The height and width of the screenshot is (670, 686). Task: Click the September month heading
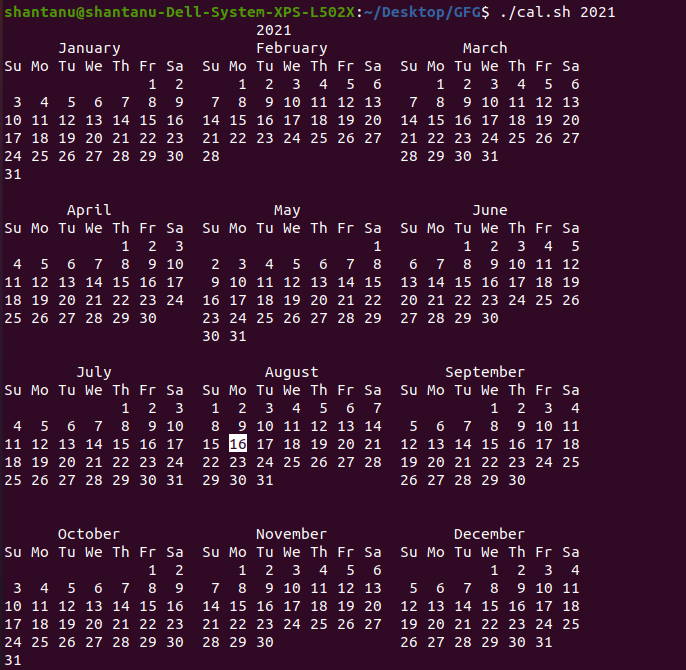(x=485, y=372)
